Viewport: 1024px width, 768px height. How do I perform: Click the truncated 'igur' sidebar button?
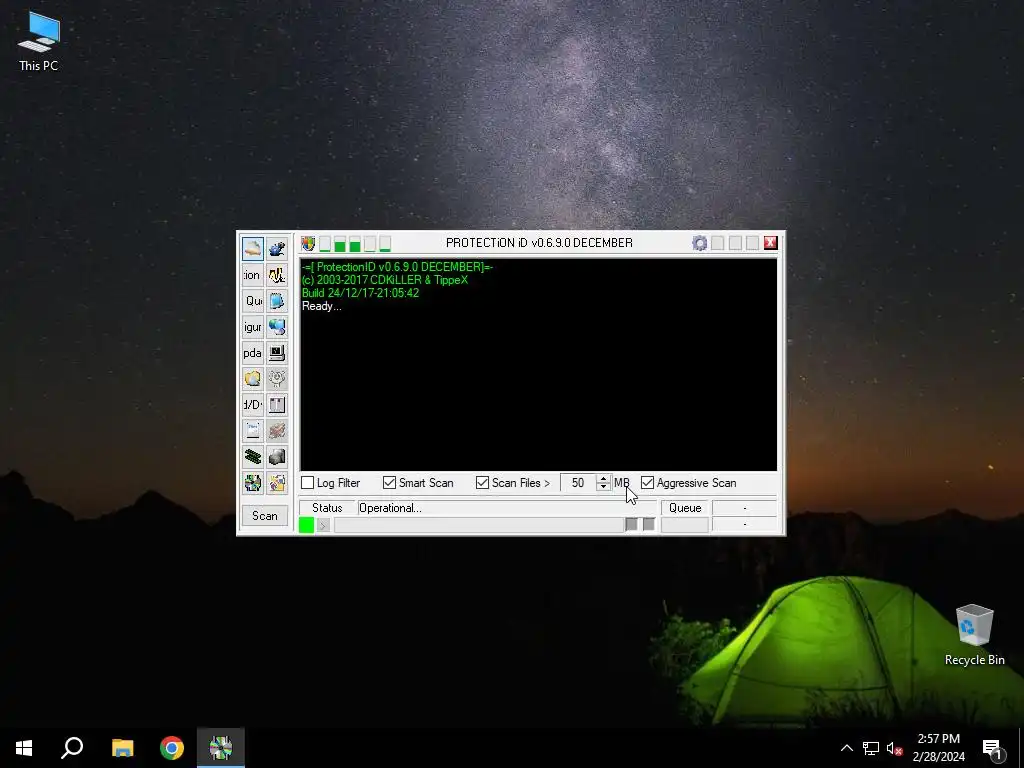point(253,327)
